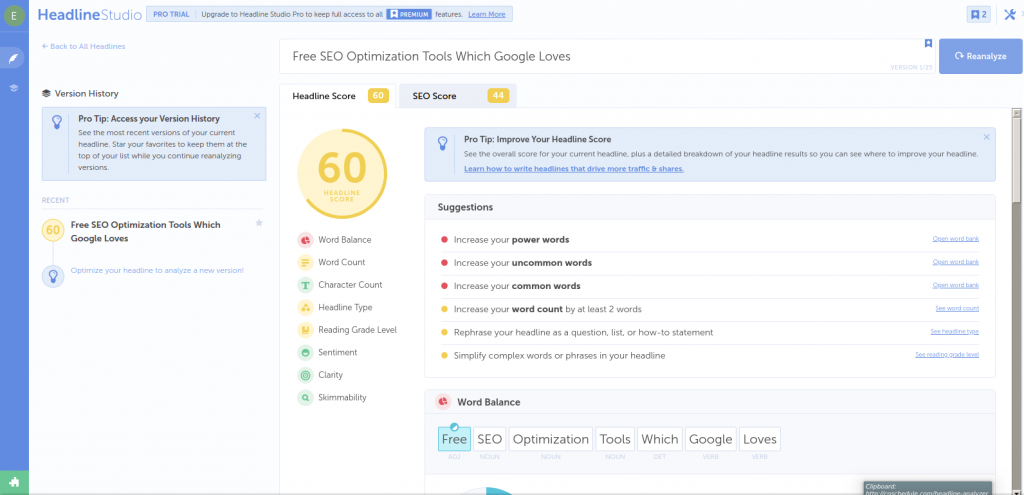The height and width of the screenshot is (495, 1024).
Task: Click the Reanalyze button
Action: coord(981,56)
